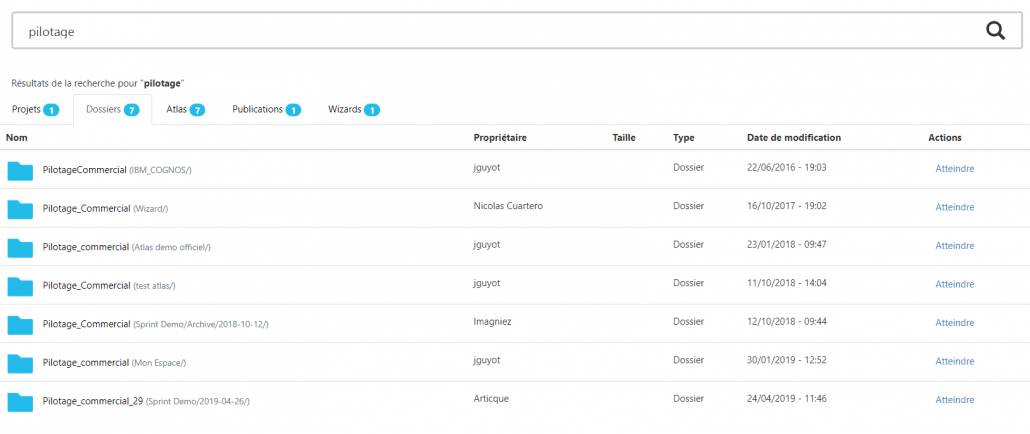Open the Mon Espace folder icon
Screen dimensions: 1030x434
coord(20,362)
